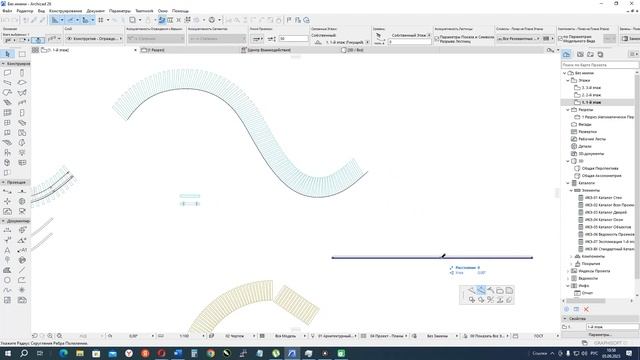Open the View Map in Navigator
This screenshot has height=360, width=640.
point(580,54)
